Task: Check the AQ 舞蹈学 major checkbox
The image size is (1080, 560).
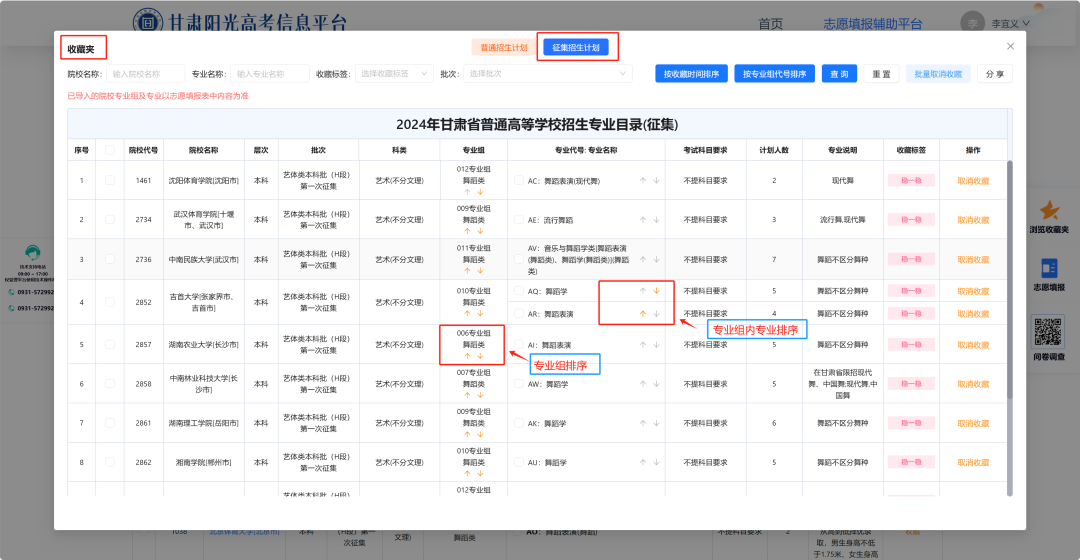Action: (519, 291)
